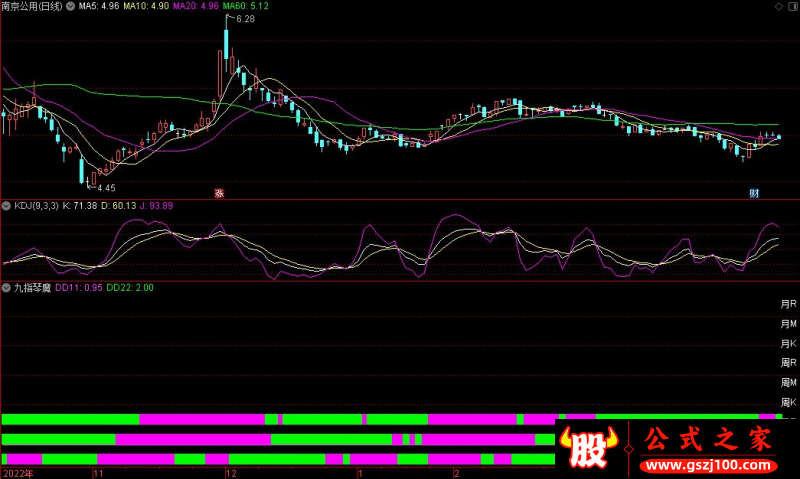Image resolution: width=800 pixels, height=479 pixels.
Task: Click the 4.45 low price label
Action: coord(105,188)
